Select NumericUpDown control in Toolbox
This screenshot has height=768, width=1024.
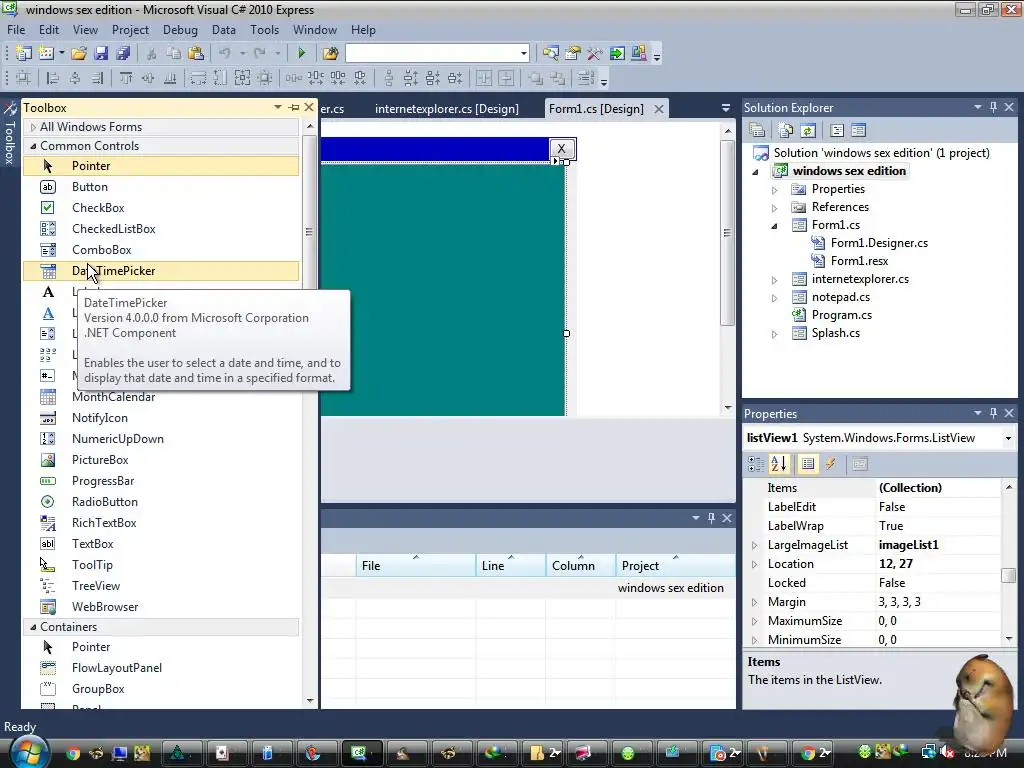(161, 439)
